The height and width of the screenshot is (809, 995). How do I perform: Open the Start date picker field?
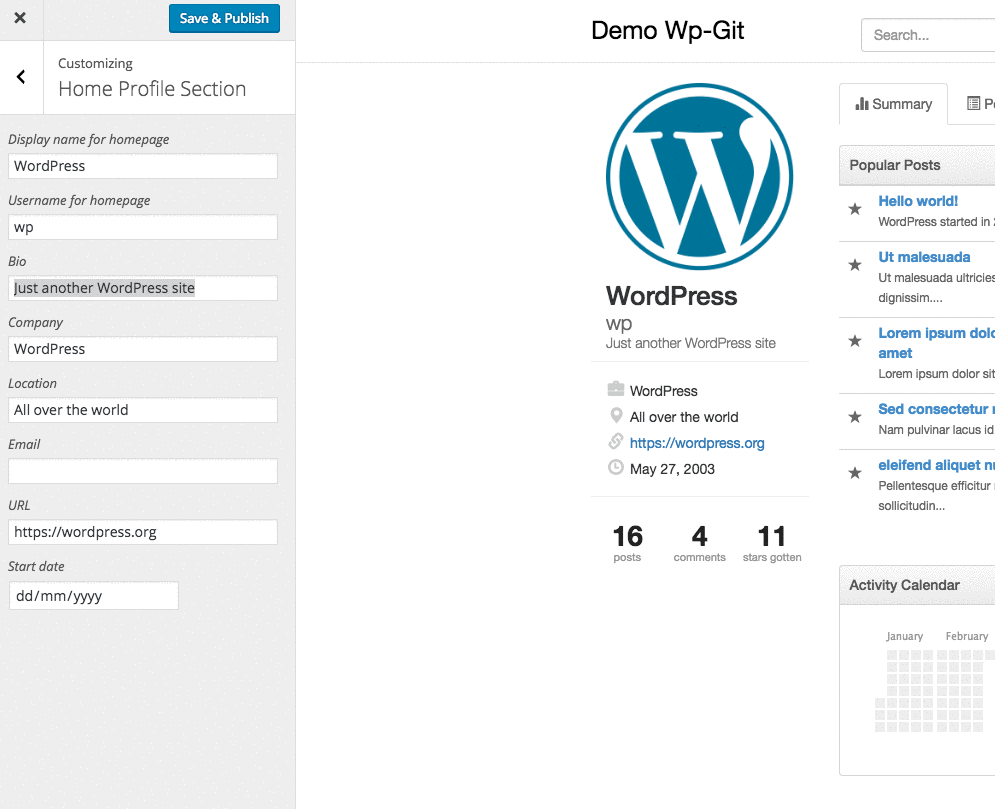[94, 596]
